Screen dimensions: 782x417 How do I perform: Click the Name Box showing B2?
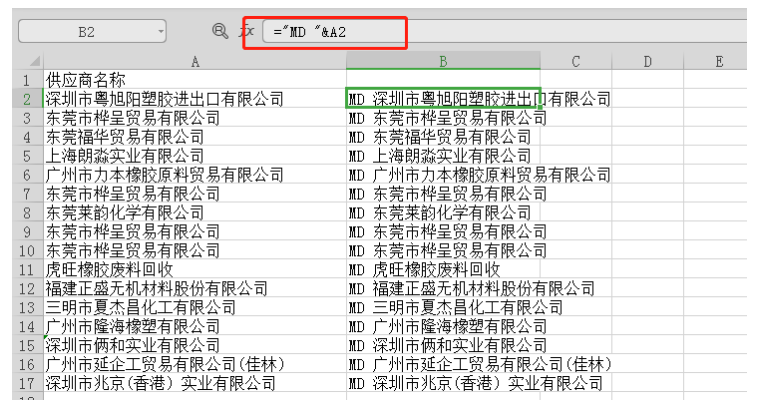pos(92,32)
